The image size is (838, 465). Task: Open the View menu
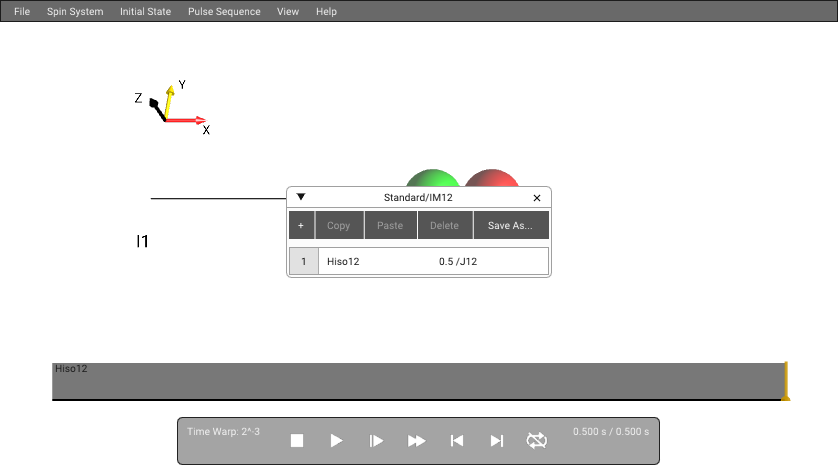click(x=288, y=11)
